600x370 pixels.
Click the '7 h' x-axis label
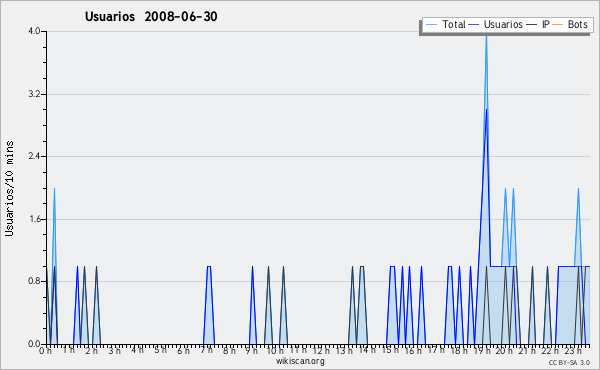pos(206,350)
